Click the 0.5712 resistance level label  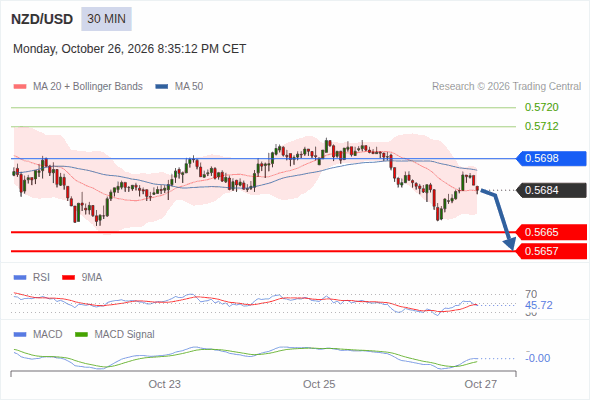click(x=541, y=126)
